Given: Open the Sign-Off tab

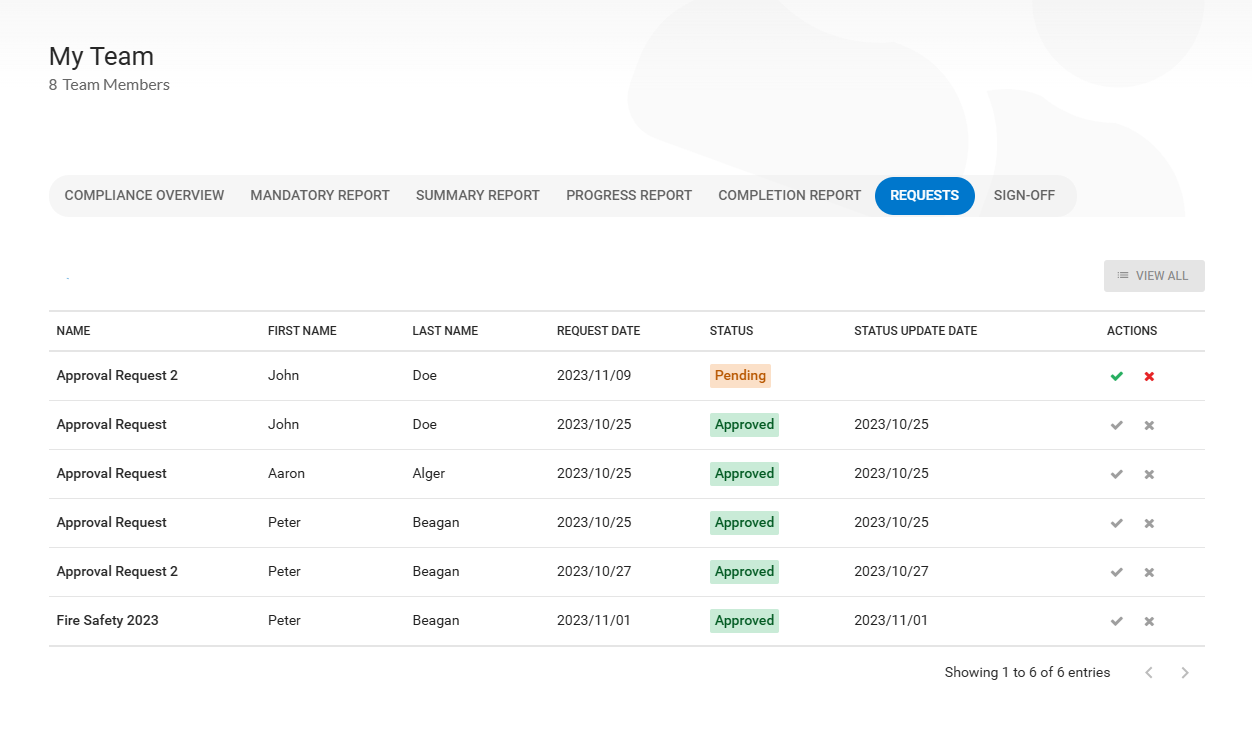Looking at the screenshot, I should pyautogui.click(x=1024, y=196).
